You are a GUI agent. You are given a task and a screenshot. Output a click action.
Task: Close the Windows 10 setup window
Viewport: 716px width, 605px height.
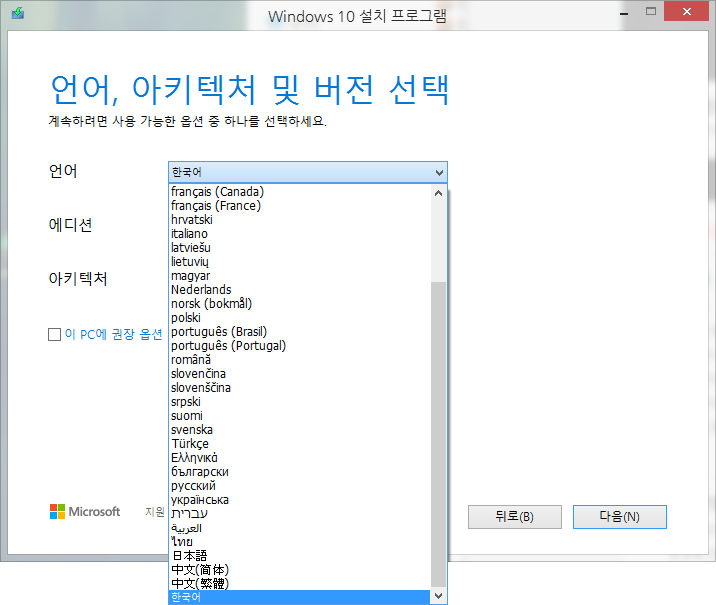686,11
